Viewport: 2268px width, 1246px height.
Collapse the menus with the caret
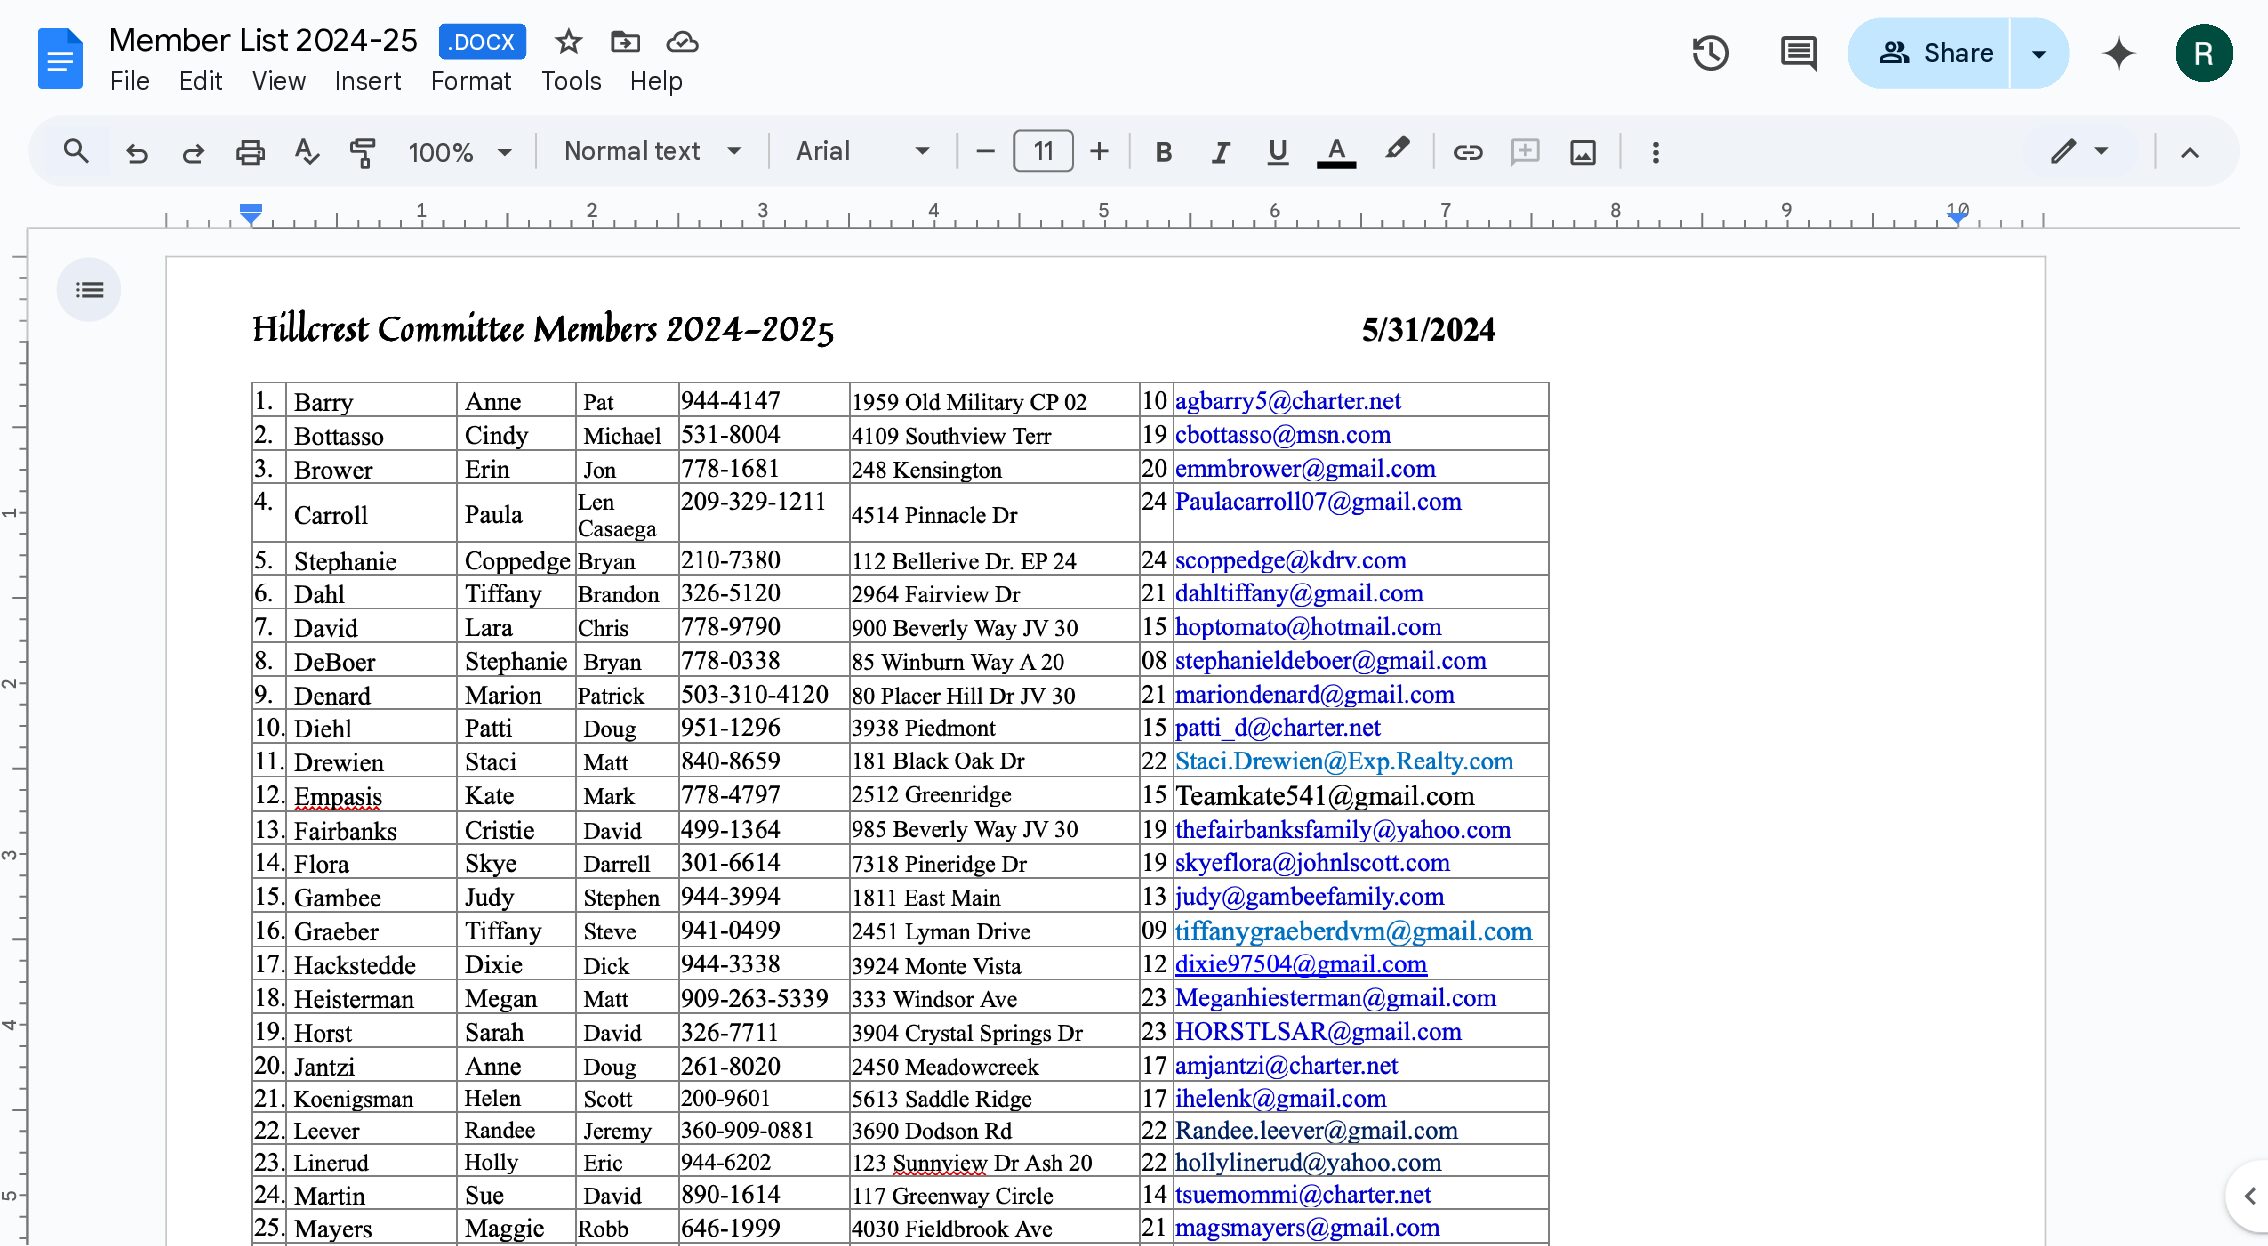click(x=2190, y=152)
